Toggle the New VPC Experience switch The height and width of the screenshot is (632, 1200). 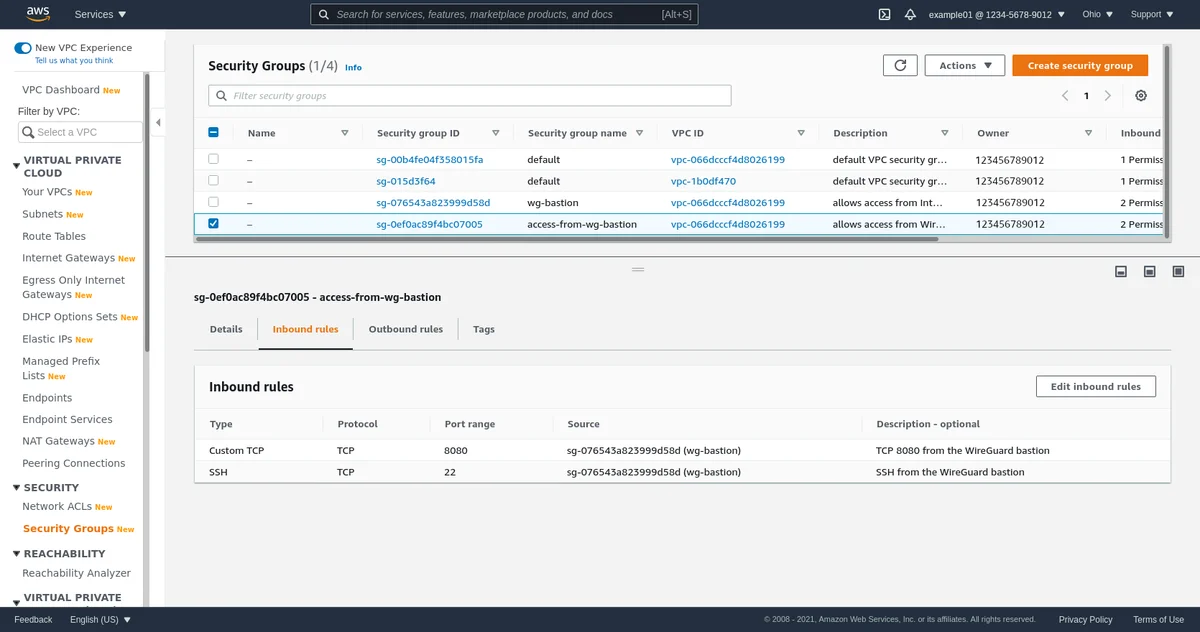point(23,48)
